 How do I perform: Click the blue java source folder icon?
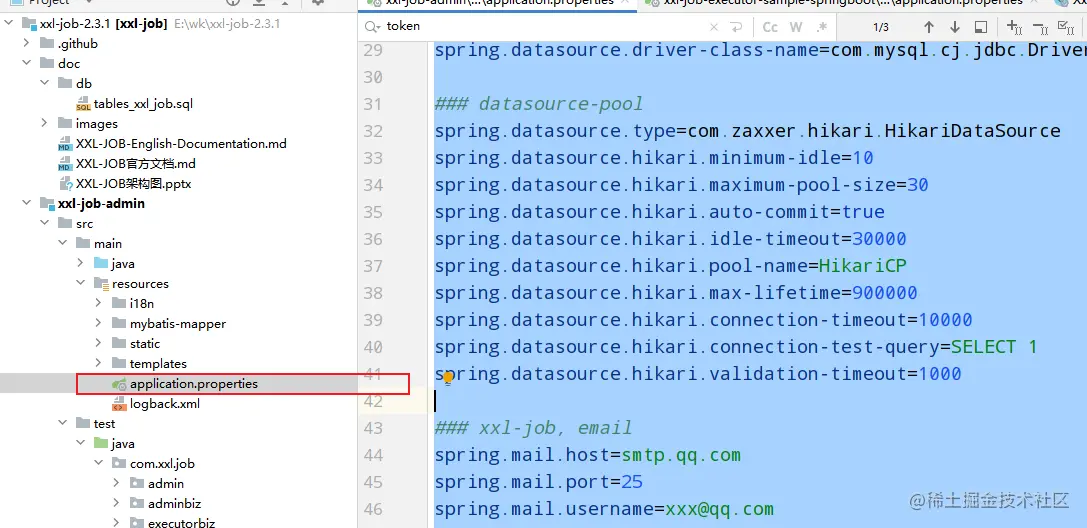click(101, 263)
